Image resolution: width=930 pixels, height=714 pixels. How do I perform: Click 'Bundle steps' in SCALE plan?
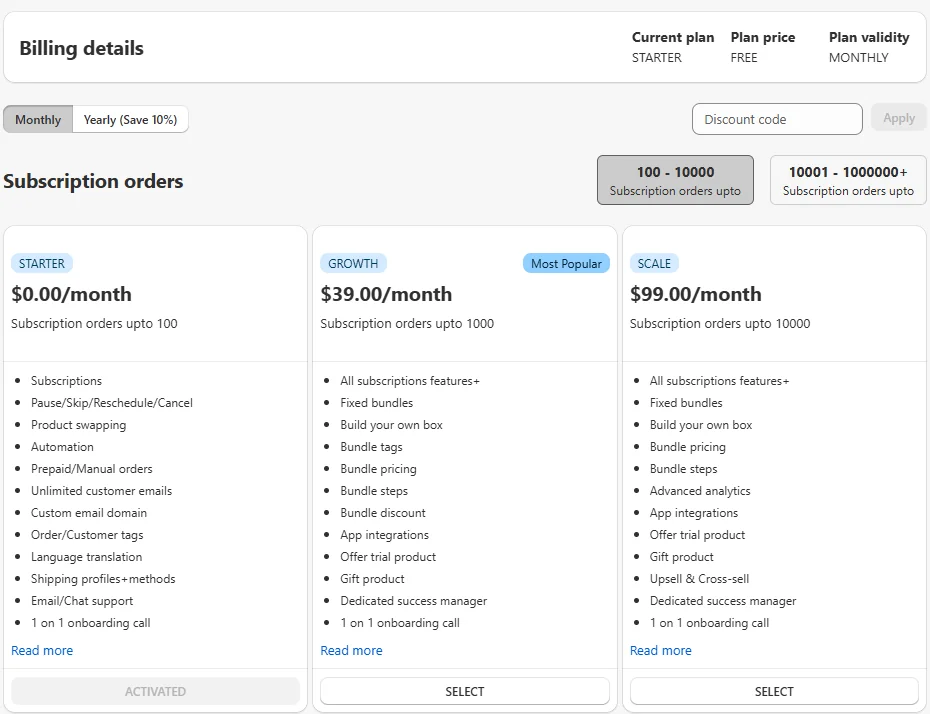click(x=683, y=468)
